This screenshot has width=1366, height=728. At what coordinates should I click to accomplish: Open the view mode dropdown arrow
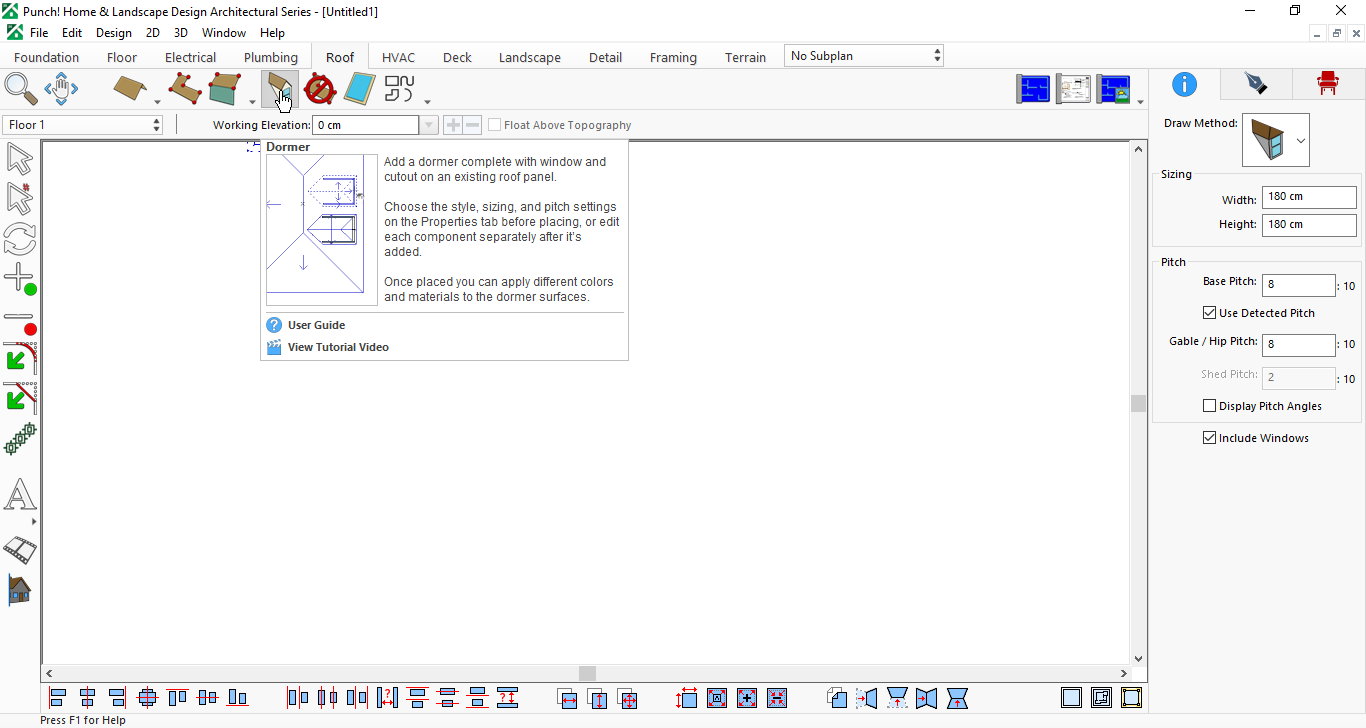(1141, 102)
